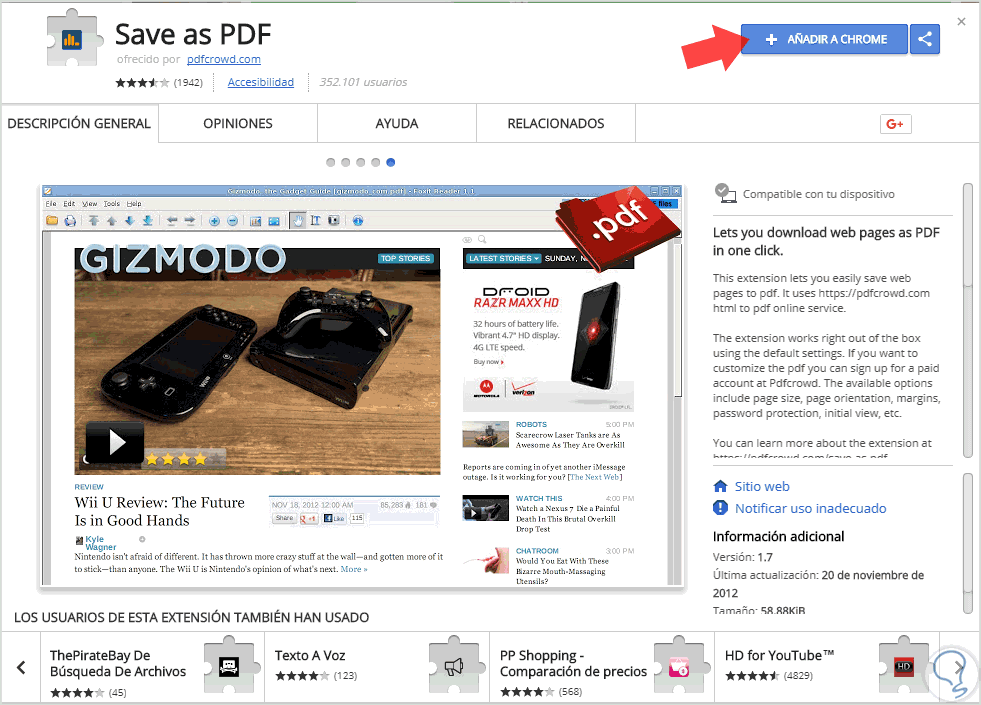981x705 pixels.
Task: Close the extension dialog
Action: pos(962,22)
